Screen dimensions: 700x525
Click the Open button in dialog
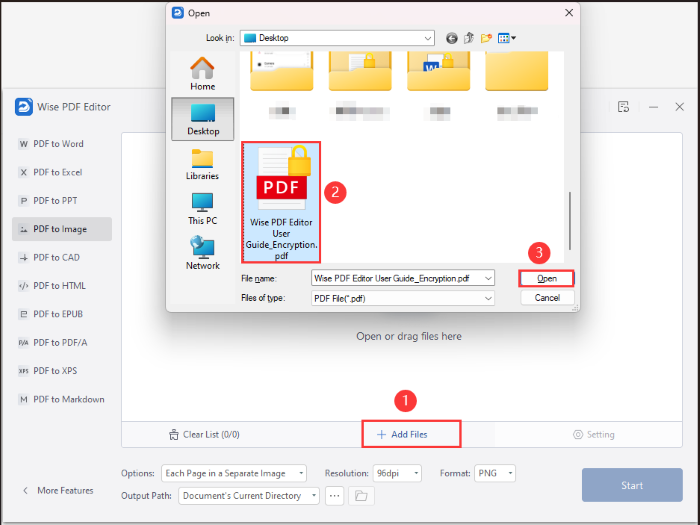[x=546, y=279]
